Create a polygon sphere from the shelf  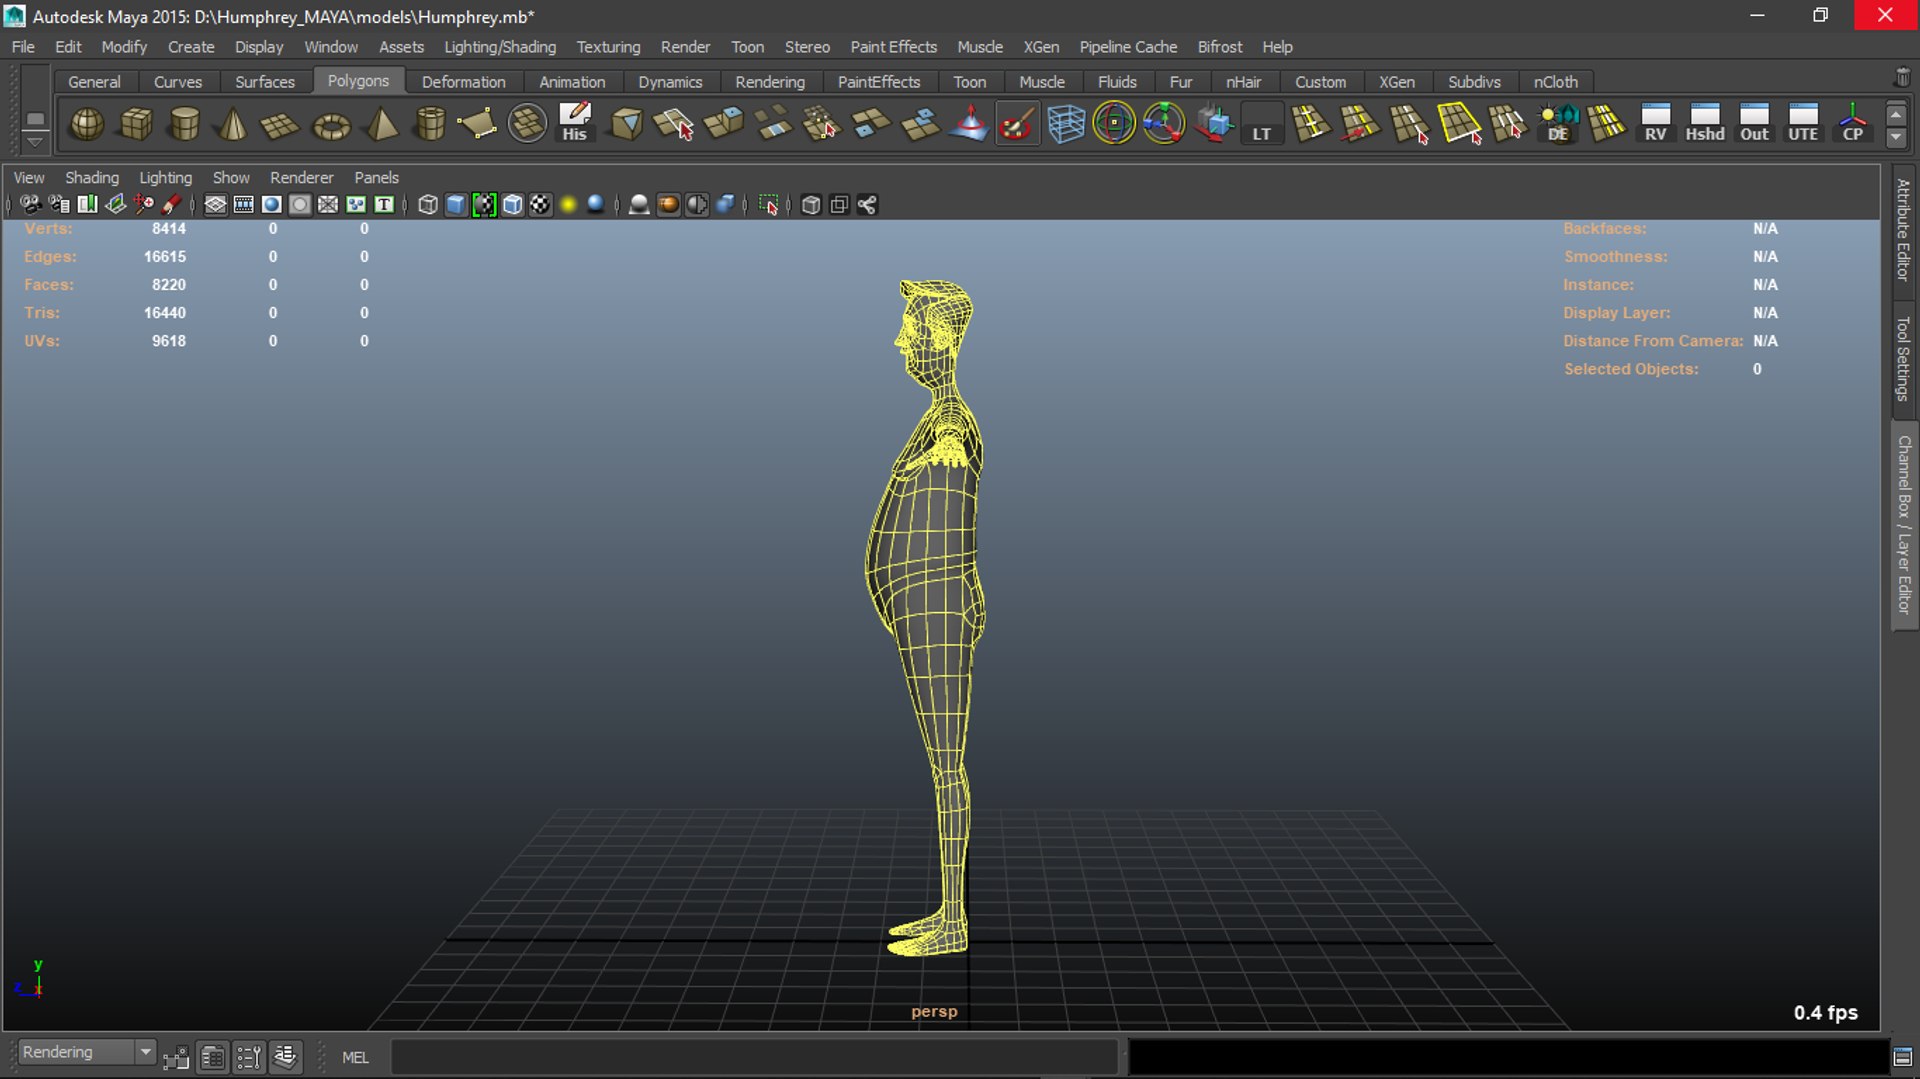pos(87,124)
